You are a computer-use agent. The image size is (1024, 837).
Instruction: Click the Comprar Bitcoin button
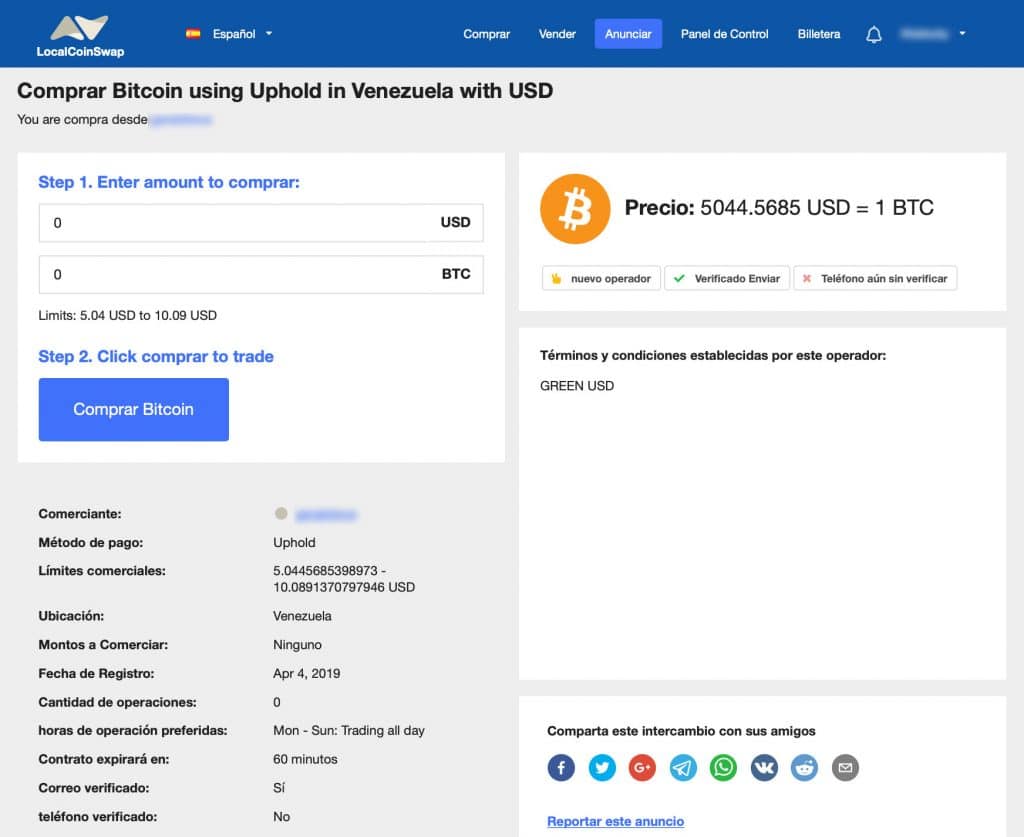click(133, 409)
